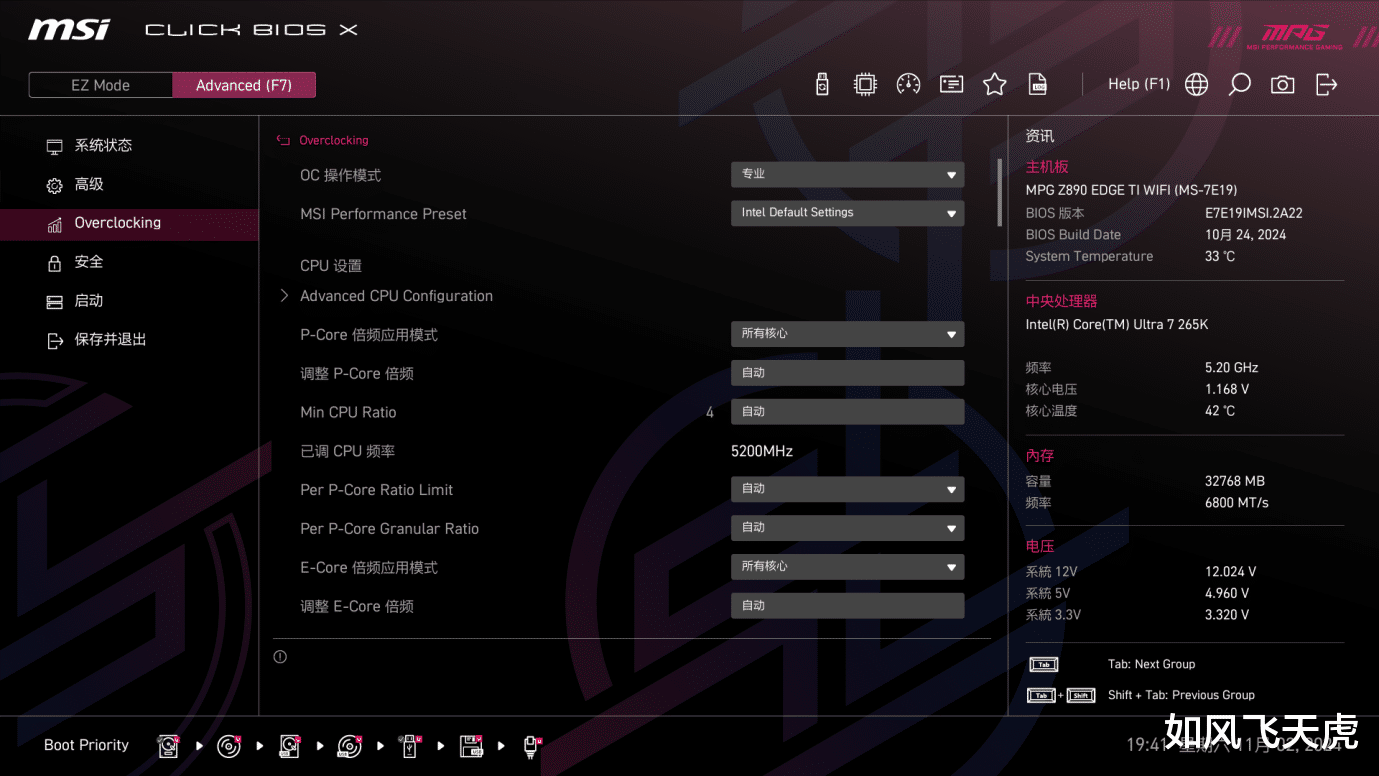The height and width of the screenshot is (776, 1379).
Task: Select the hard disk boot priority device
Action: pyautogui.click(x=168, y=745)
